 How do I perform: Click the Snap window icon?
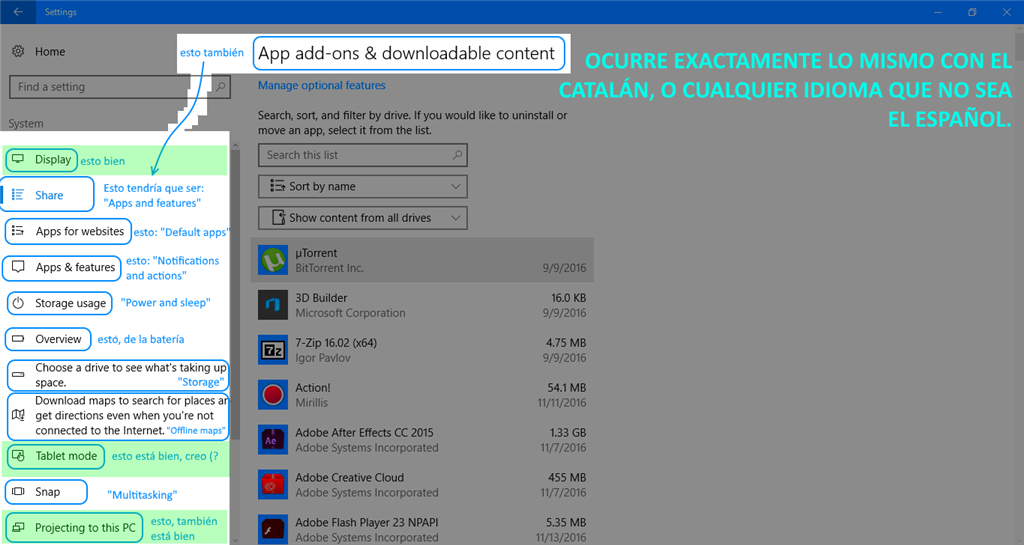(18, 491)
